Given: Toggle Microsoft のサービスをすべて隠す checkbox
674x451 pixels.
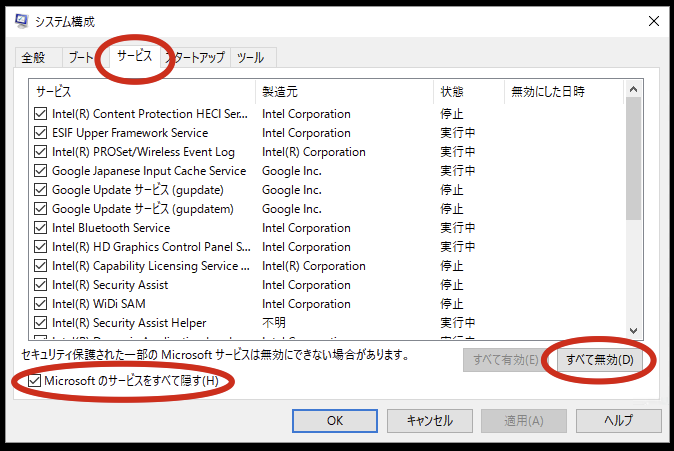Looking at the screenshot, I should point(34,380).
